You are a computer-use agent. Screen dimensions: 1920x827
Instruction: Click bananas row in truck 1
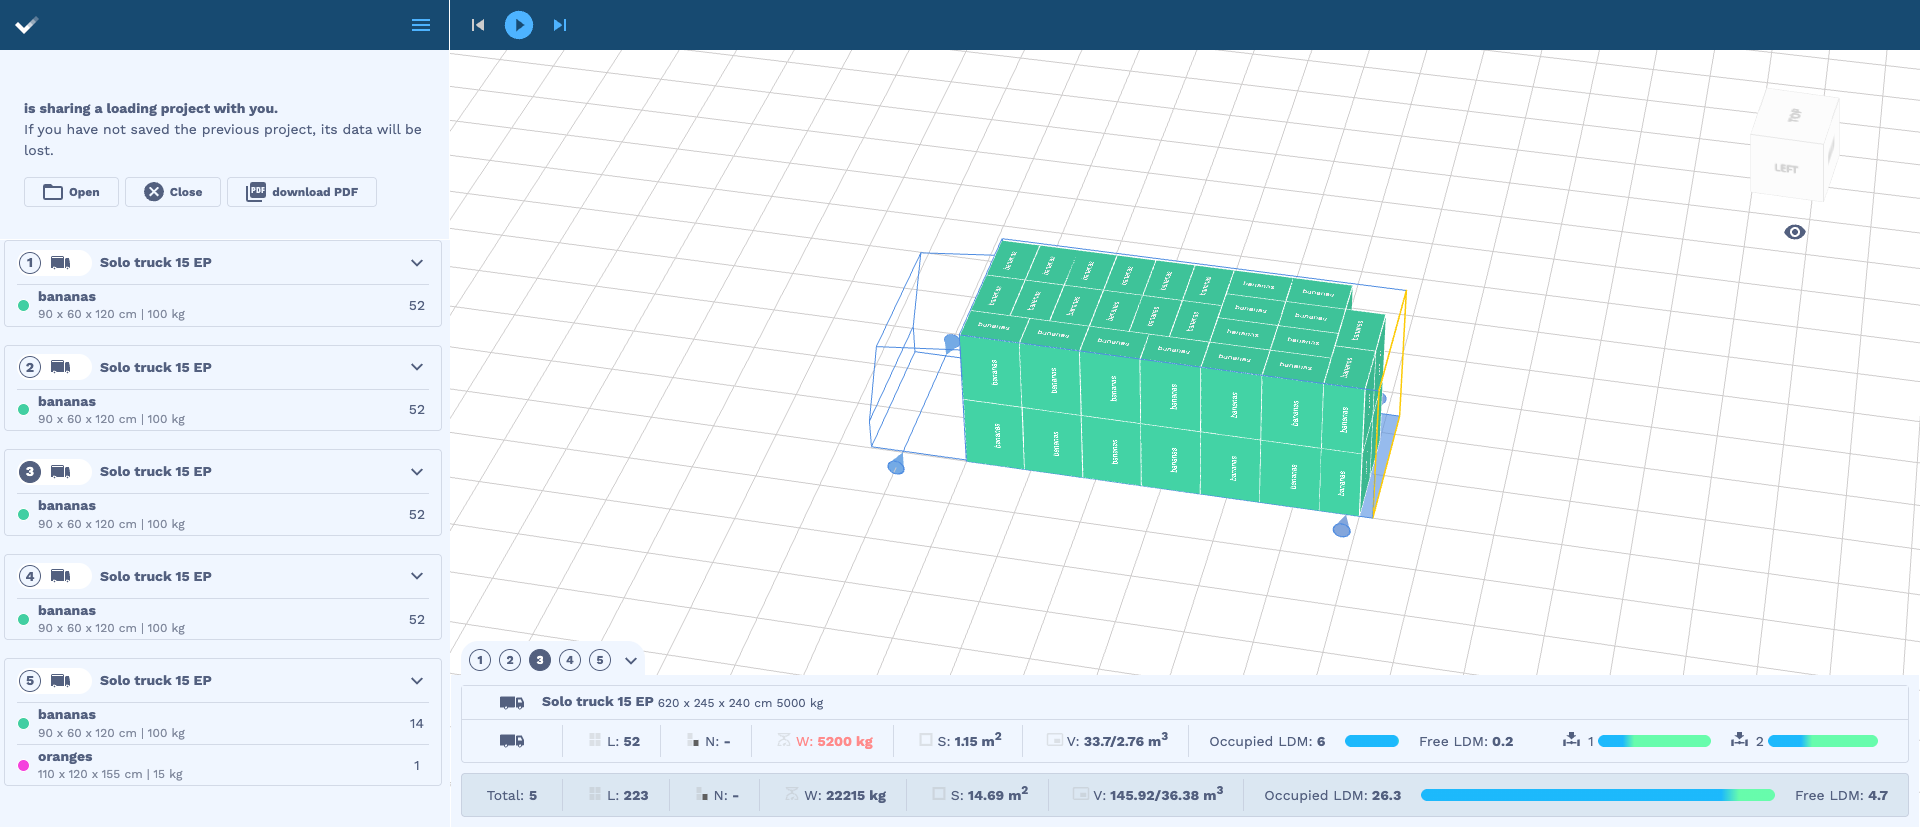(x=223, y=305)
